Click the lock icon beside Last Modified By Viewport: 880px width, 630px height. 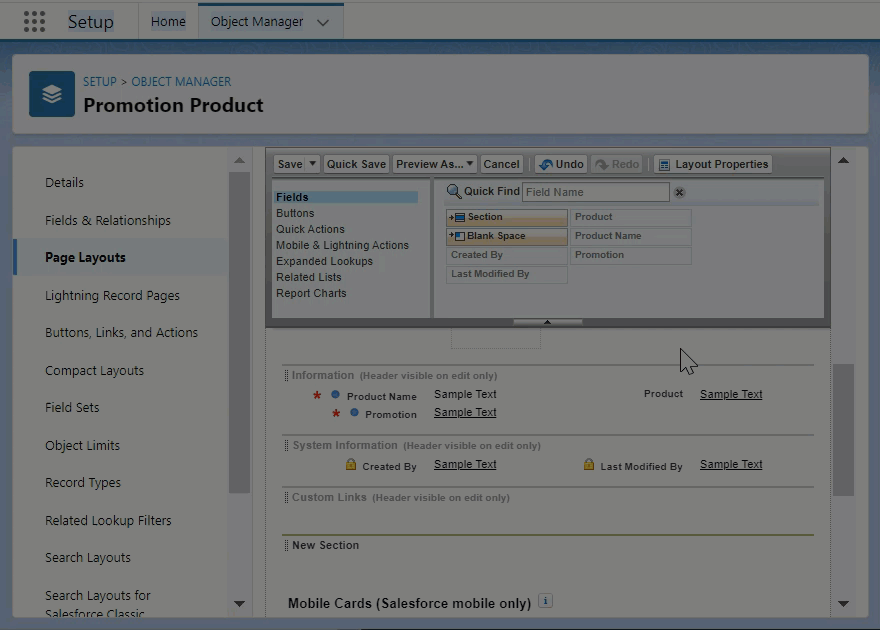coord(589,465)
